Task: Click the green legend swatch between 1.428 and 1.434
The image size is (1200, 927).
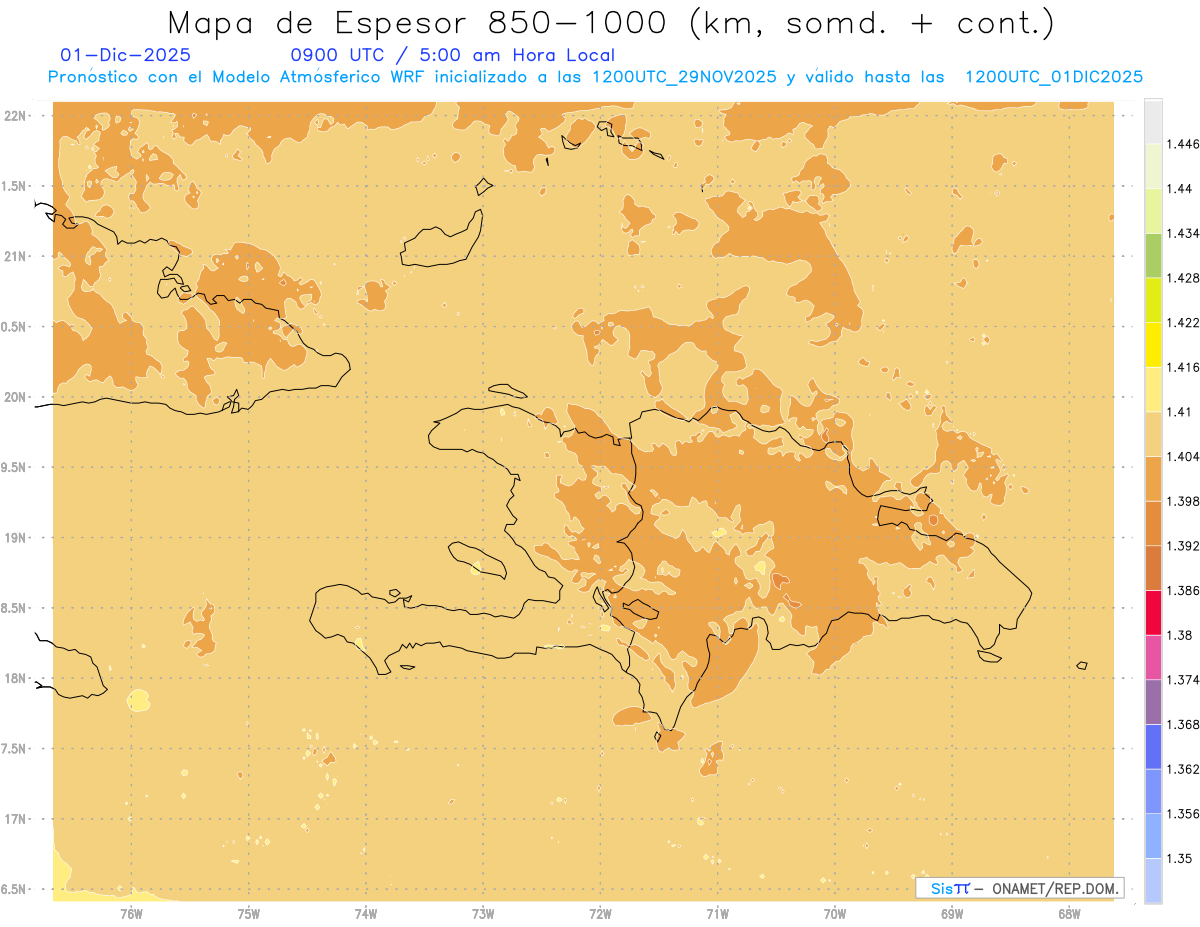Action: [x=1153, y=255]
